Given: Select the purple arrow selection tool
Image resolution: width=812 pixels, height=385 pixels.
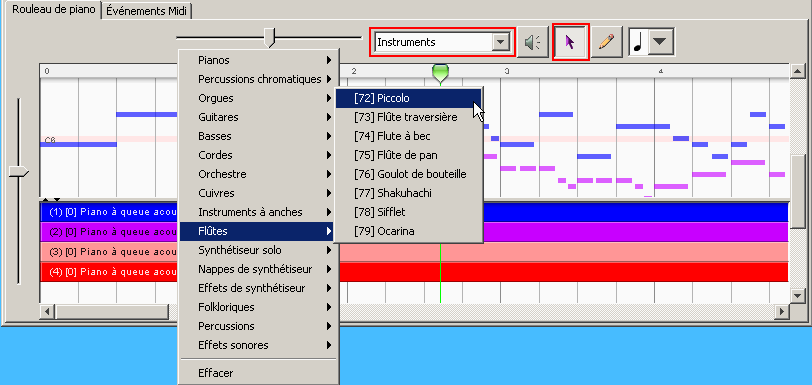Looking at the screenshot, I should [x=571, y=42].
